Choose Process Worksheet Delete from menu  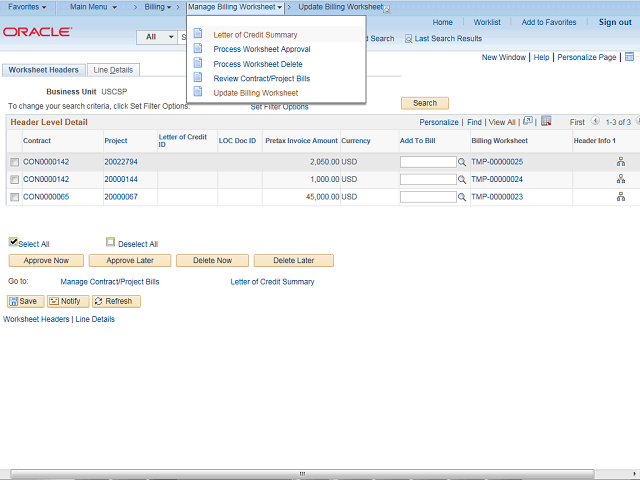258,64
